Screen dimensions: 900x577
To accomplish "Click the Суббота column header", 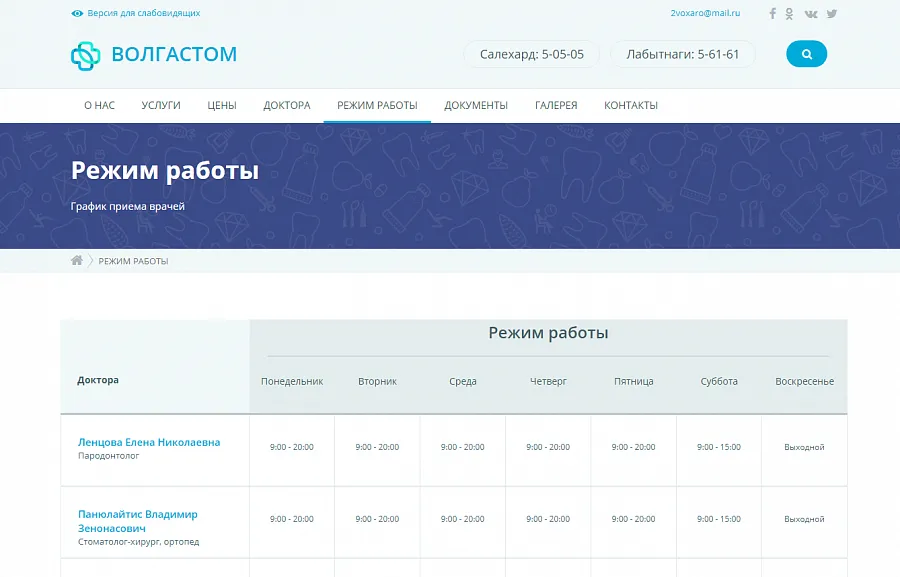I will coord(719,381).
